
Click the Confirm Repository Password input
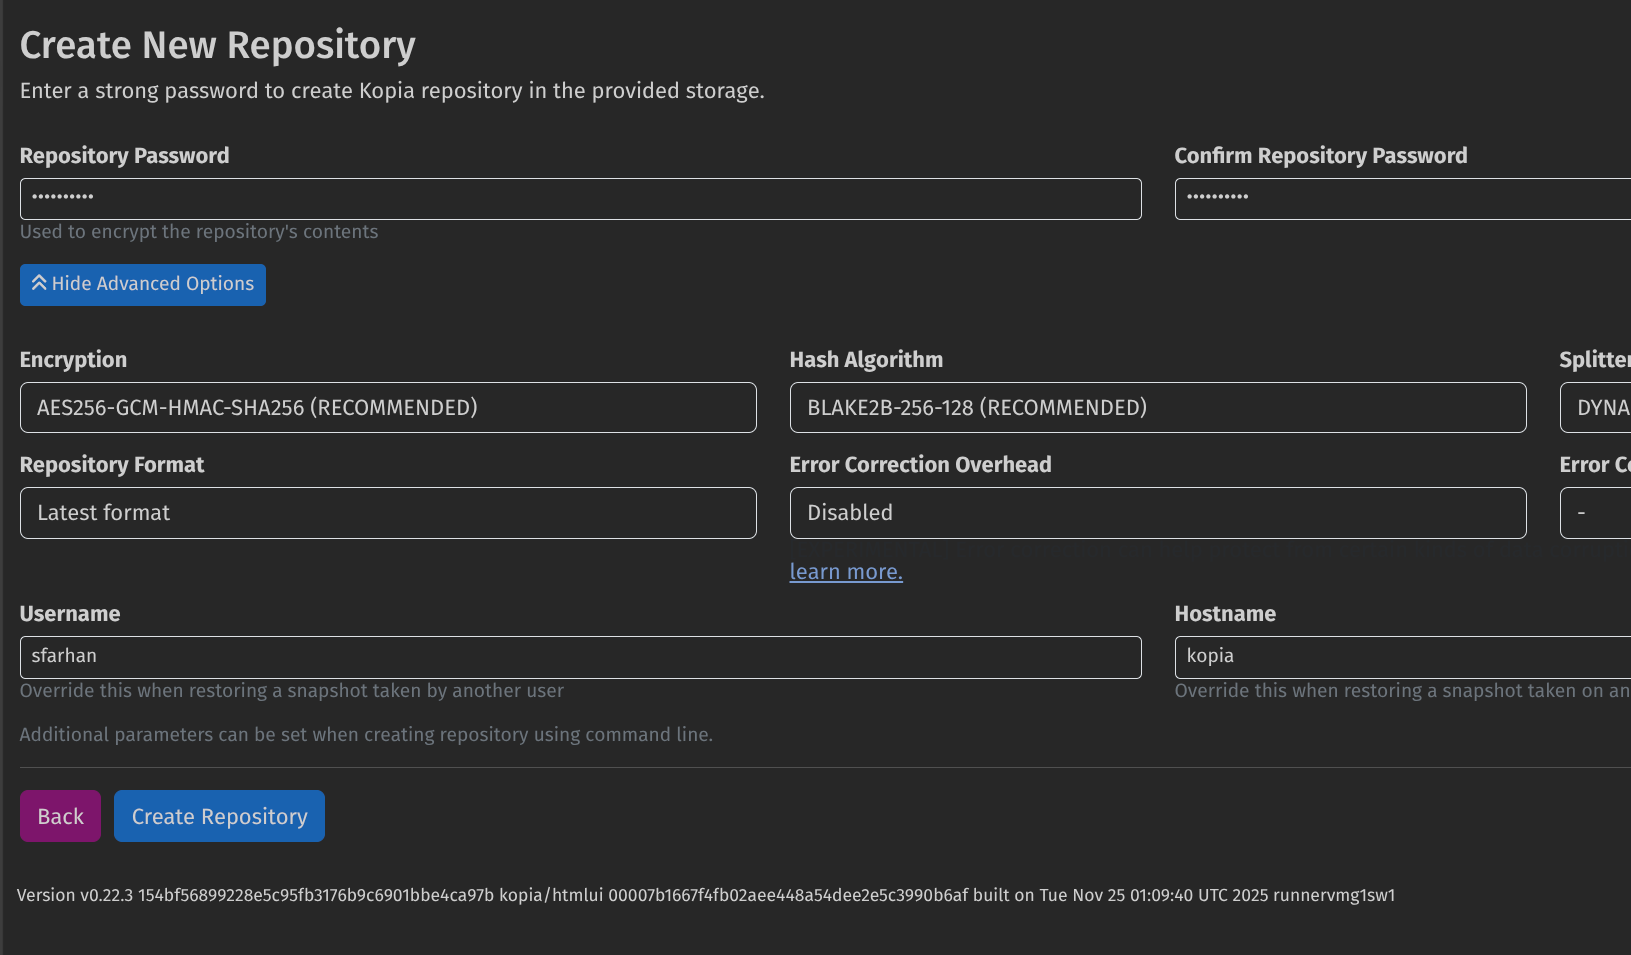point(1400,199)
